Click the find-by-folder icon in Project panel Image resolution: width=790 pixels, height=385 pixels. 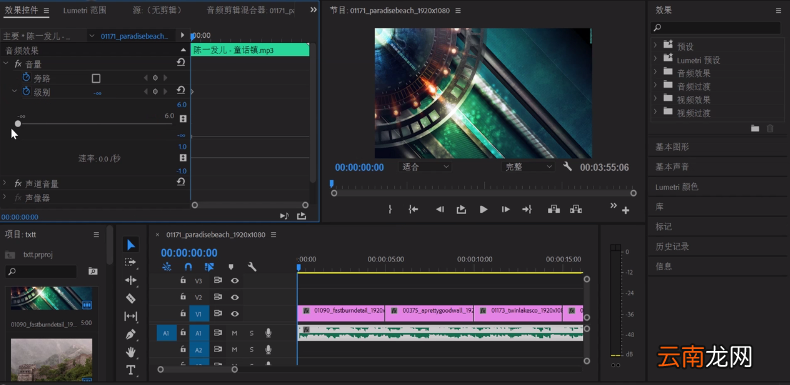point(93,271)
